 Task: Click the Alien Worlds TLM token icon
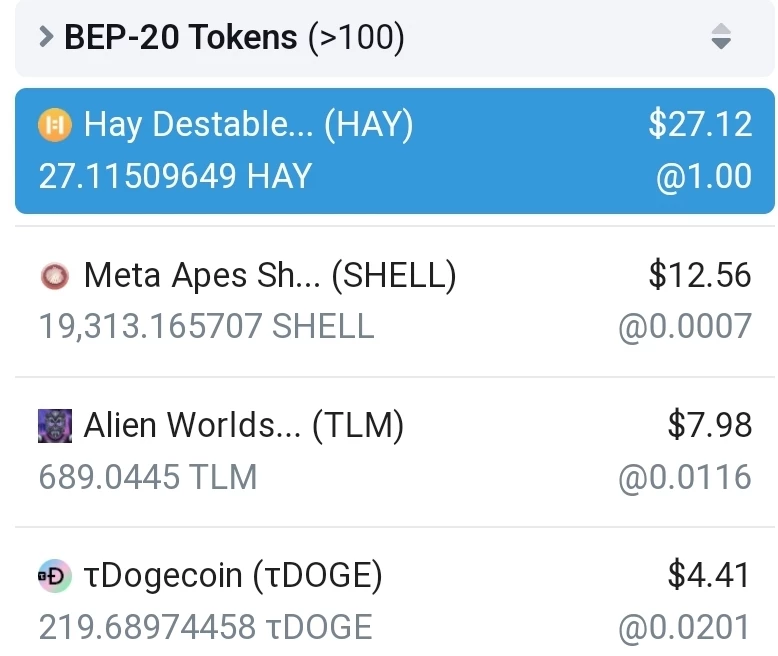coord(55,426)
